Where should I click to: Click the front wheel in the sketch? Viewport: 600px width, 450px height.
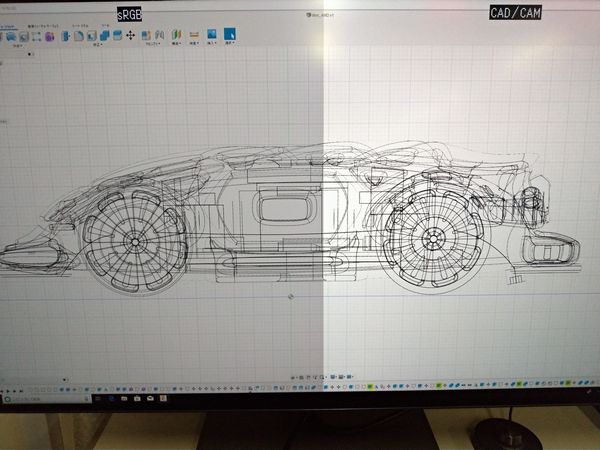(133, 241)
